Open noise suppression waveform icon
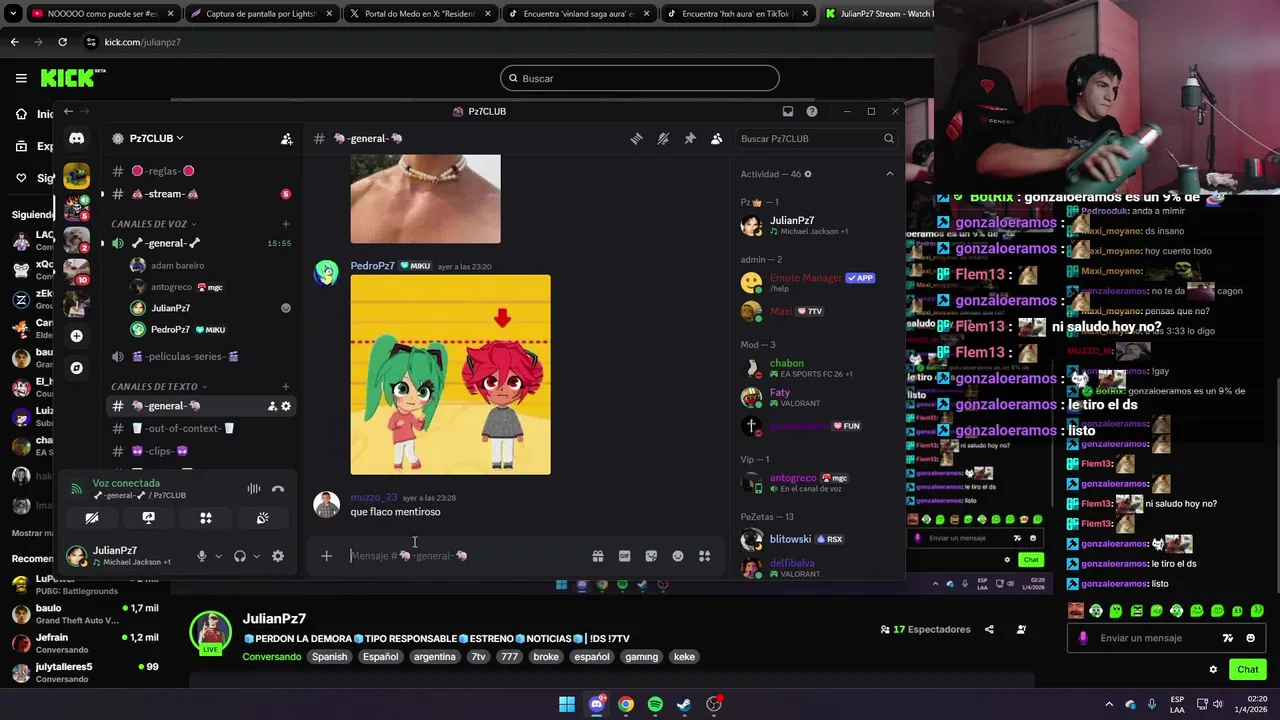The image size is (1280, 720). point(254,489)
